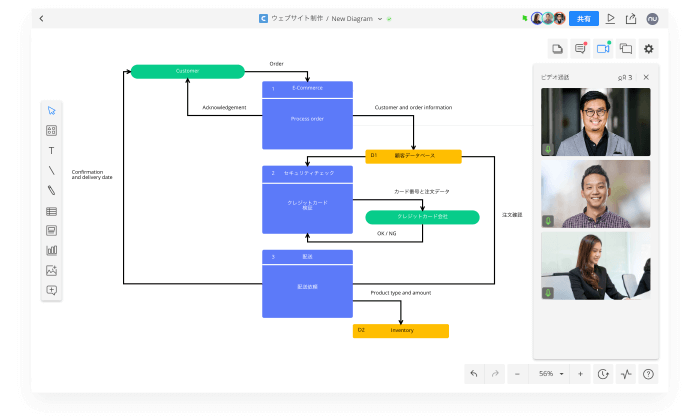Select the green Customer node

click(187, 71)
